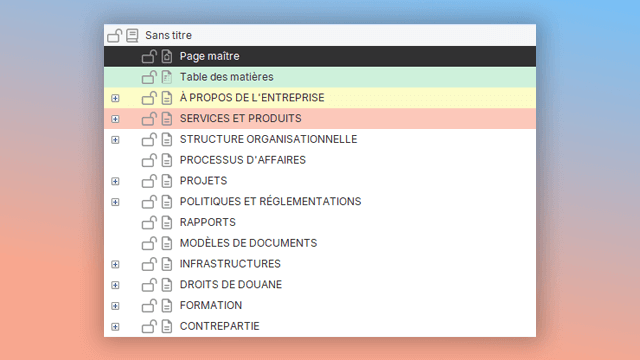
Task: Click the lock icon on MODÈLES DE DOCUMENTS
Action: pos(149,243)
